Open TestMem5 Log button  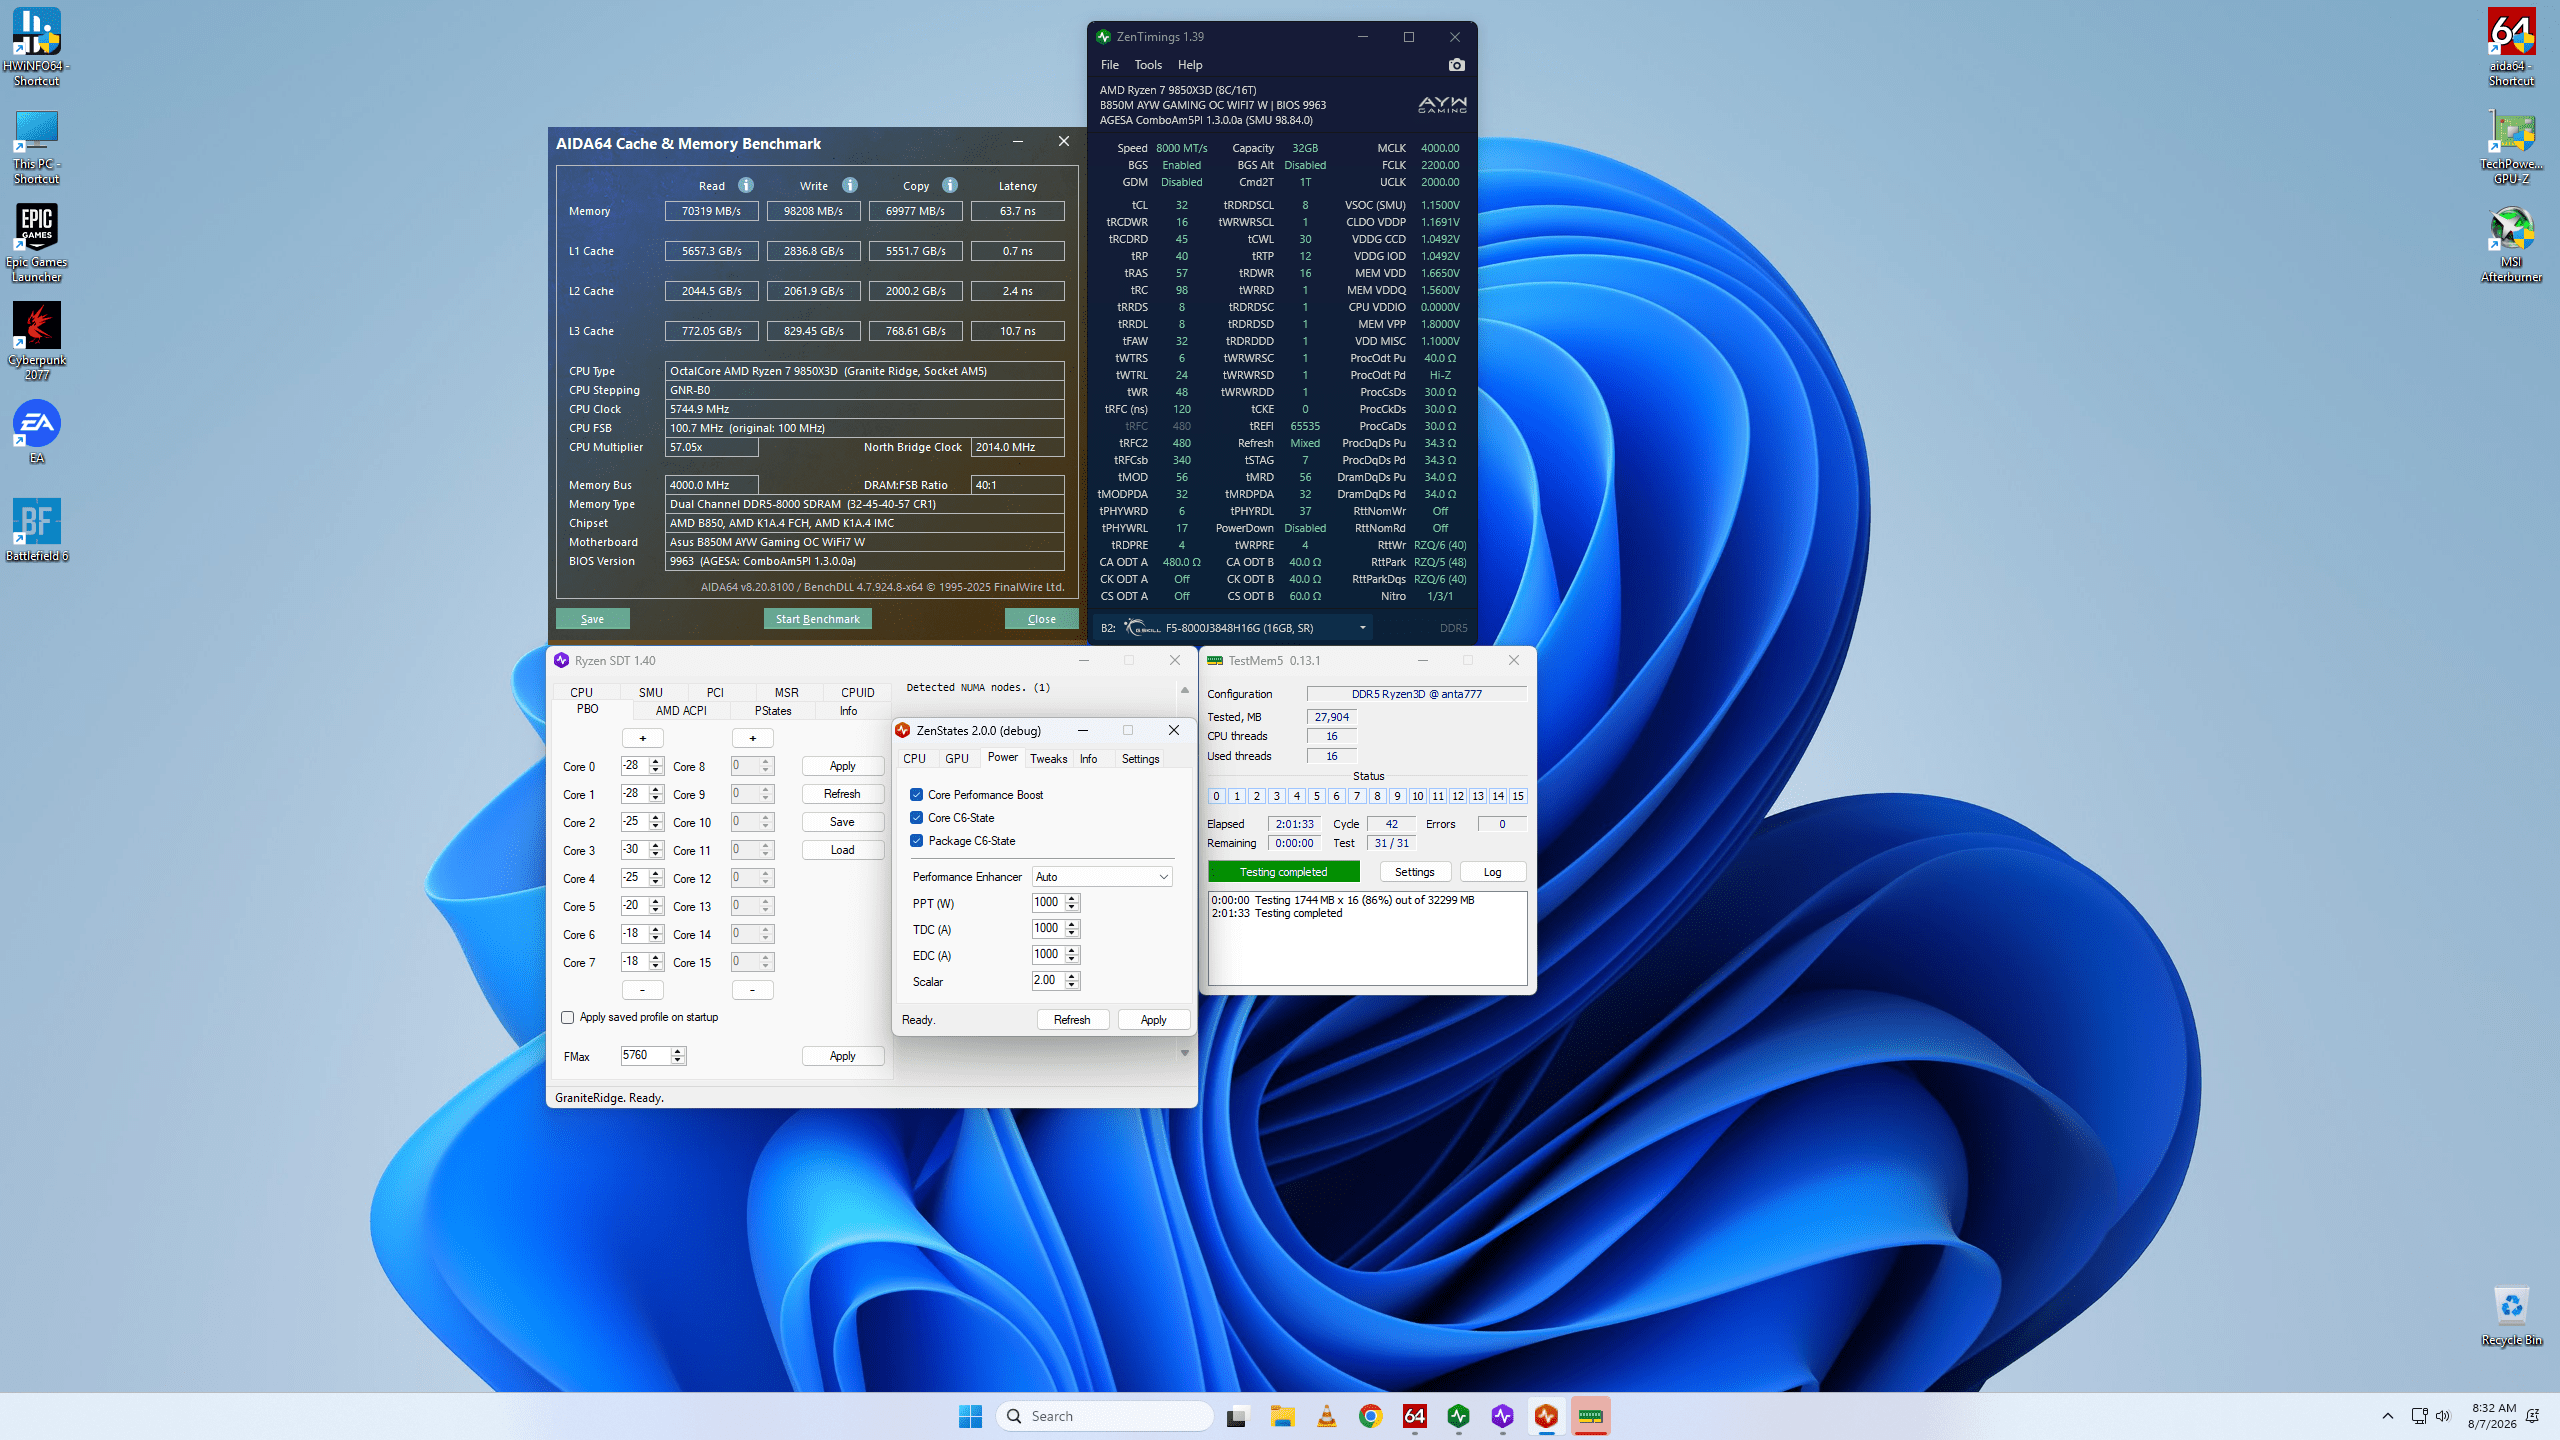[1493, 872]
